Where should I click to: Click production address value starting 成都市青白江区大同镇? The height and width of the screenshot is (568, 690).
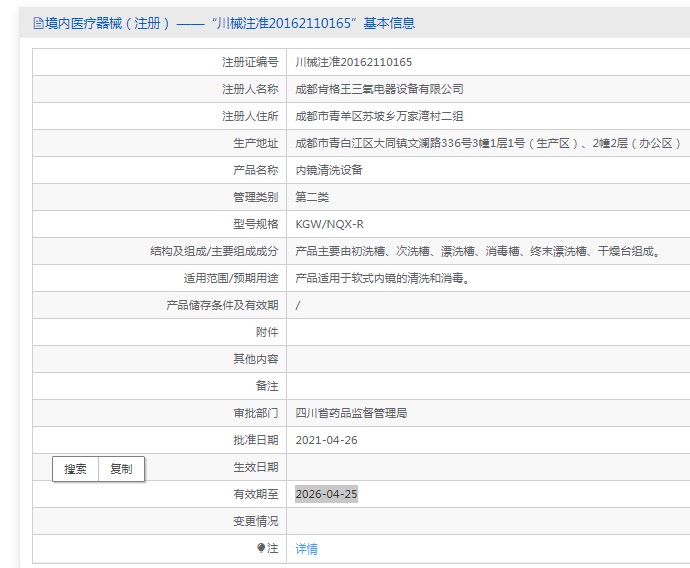[488, 143]
